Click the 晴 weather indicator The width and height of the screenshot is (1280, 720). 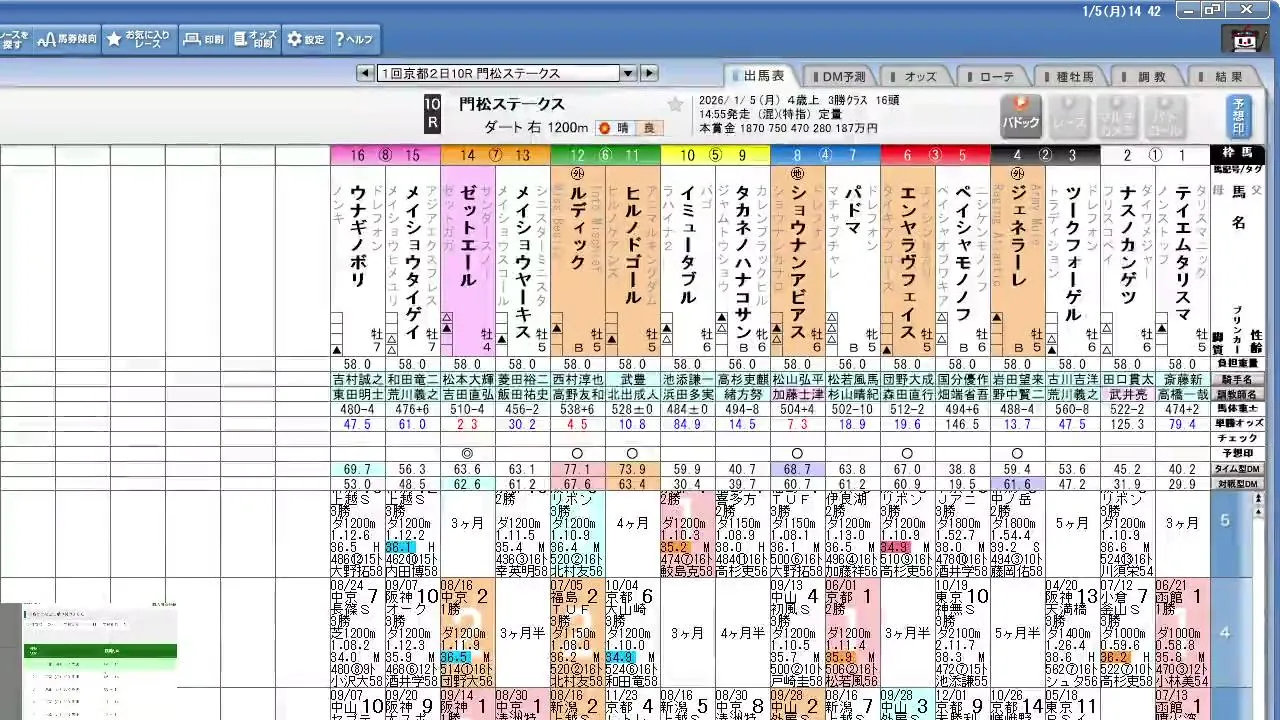coord(616,127)
